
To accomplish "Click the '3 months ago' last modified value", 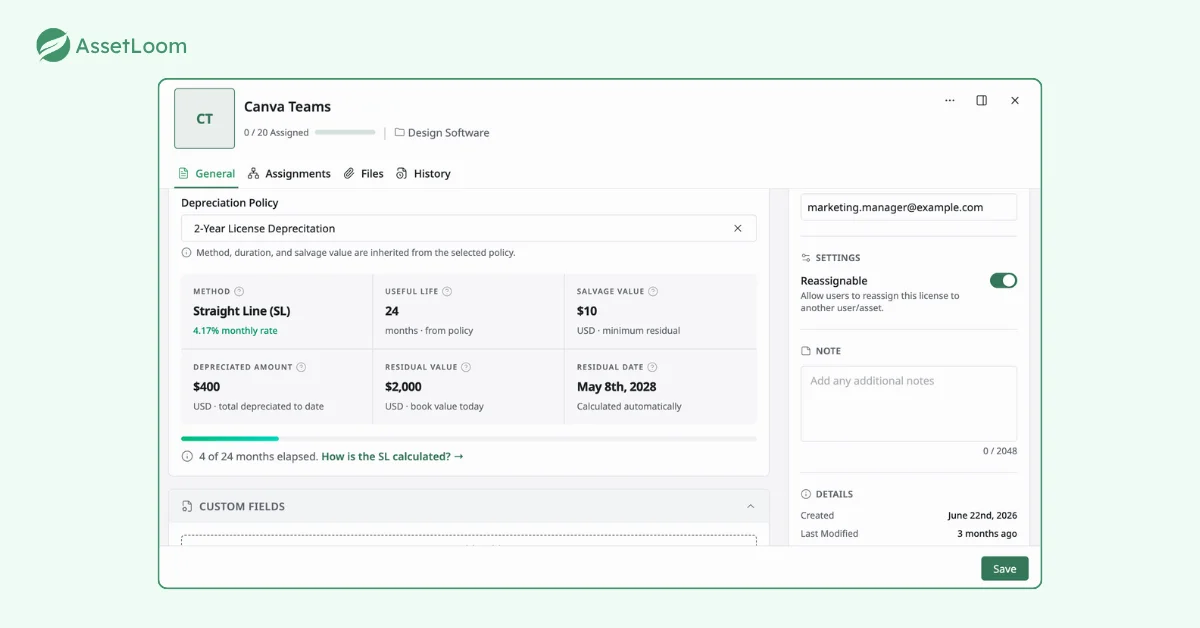I will pos(987,534).
